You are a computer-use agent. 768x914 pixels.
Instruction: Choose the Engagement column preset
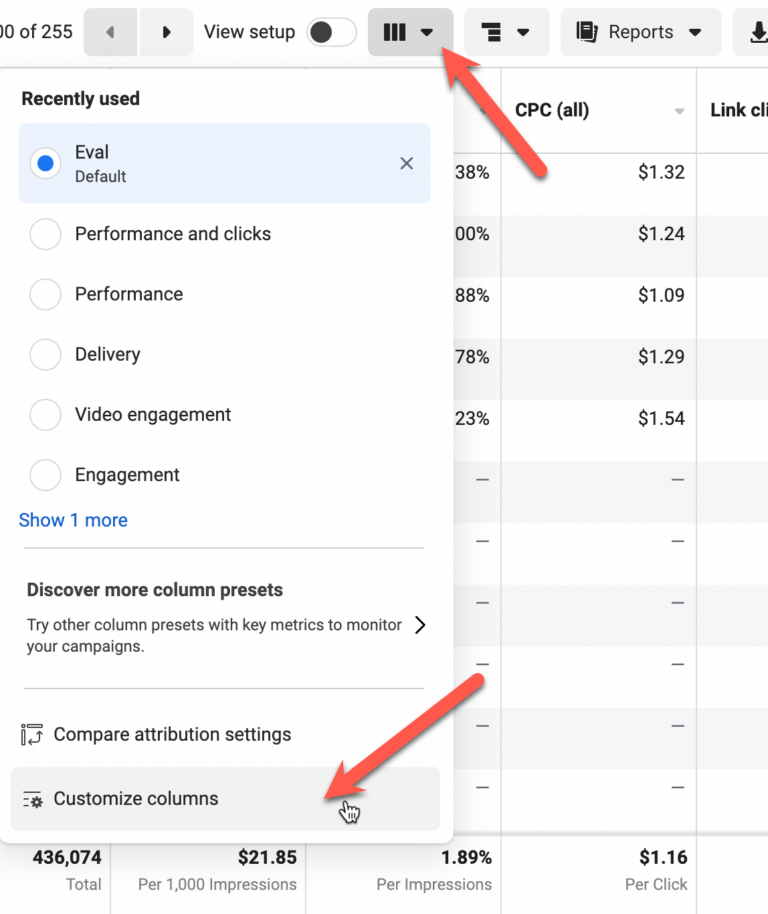[127, 475]
